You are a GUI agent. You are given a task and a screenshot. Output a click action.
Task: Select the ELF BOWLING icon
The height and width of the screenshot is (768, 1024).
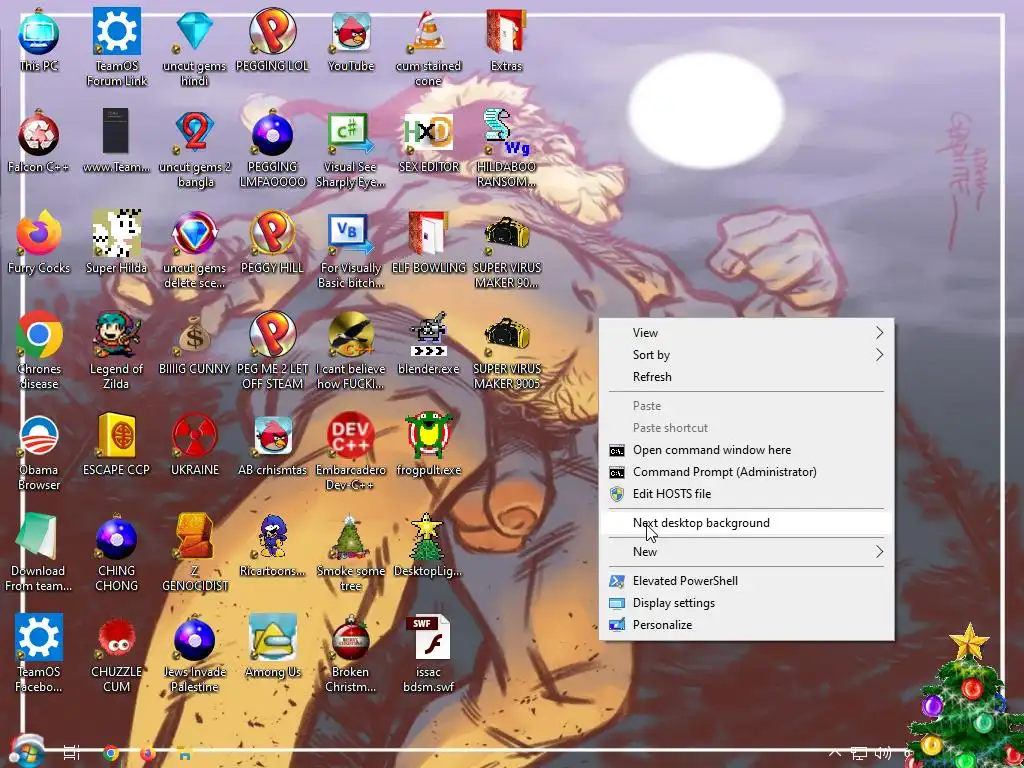[428, 243]
